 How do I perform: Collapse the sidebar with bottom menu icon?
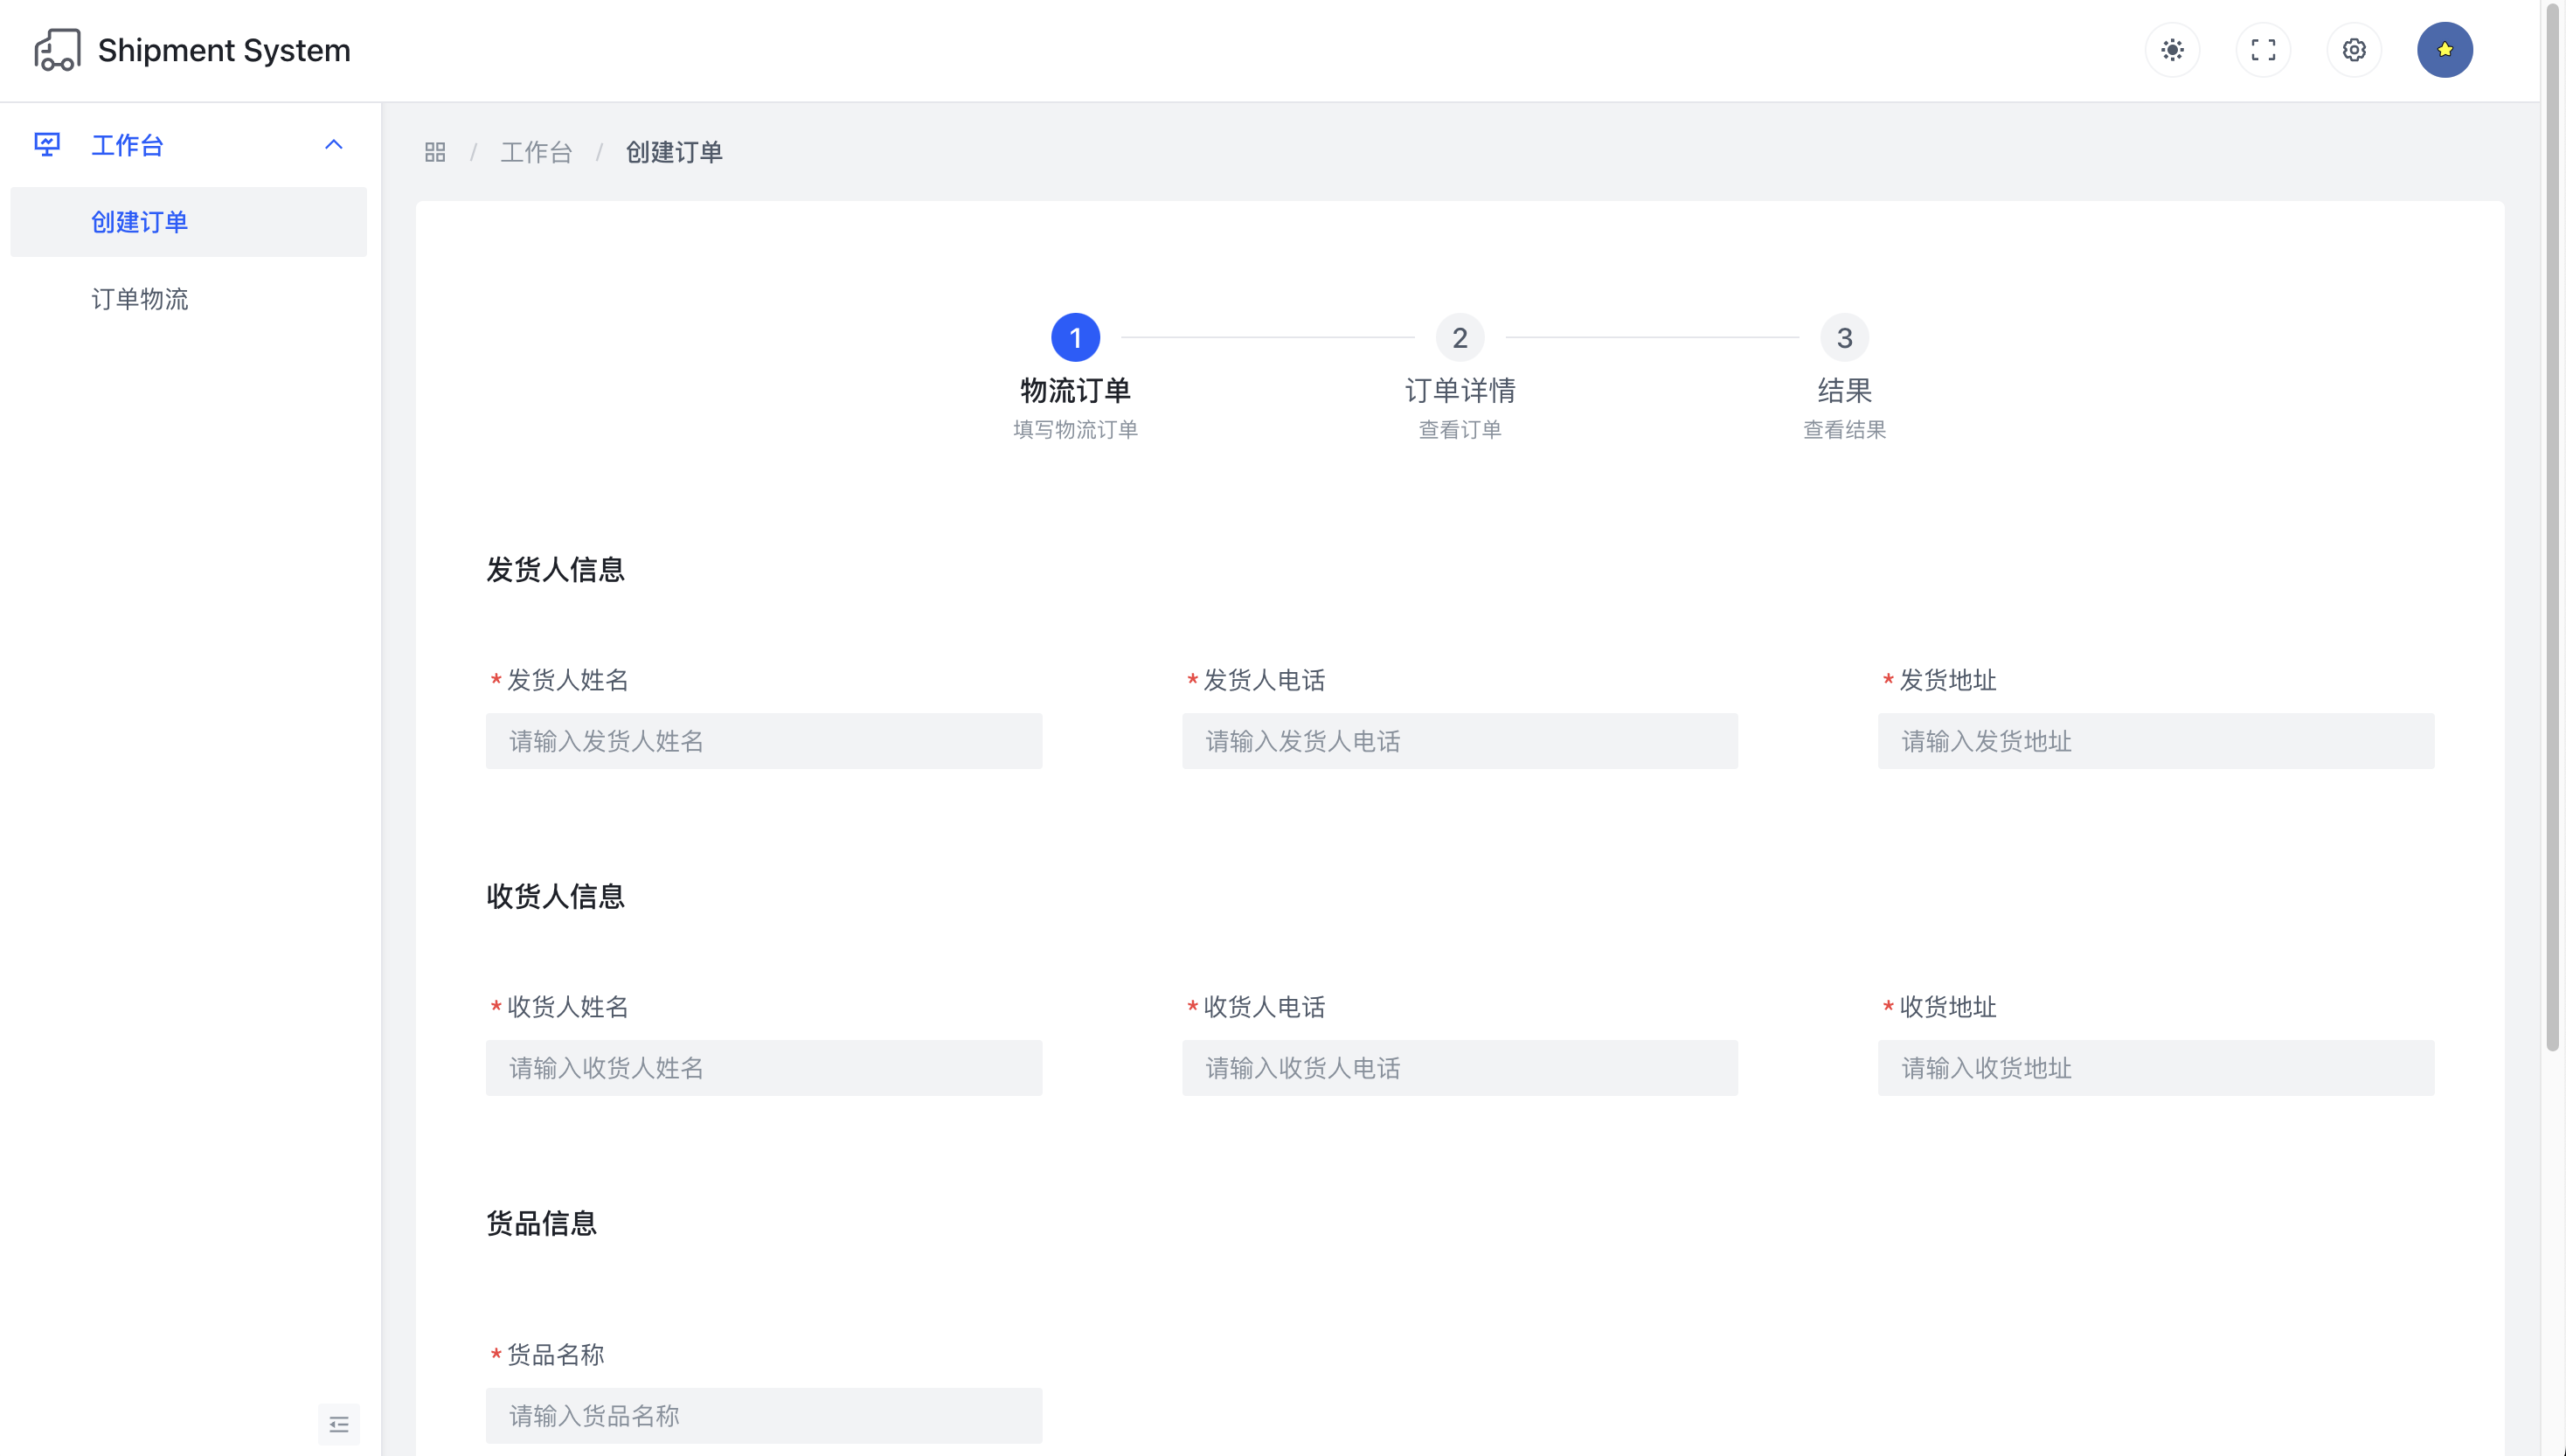(x=339, y=1424)
